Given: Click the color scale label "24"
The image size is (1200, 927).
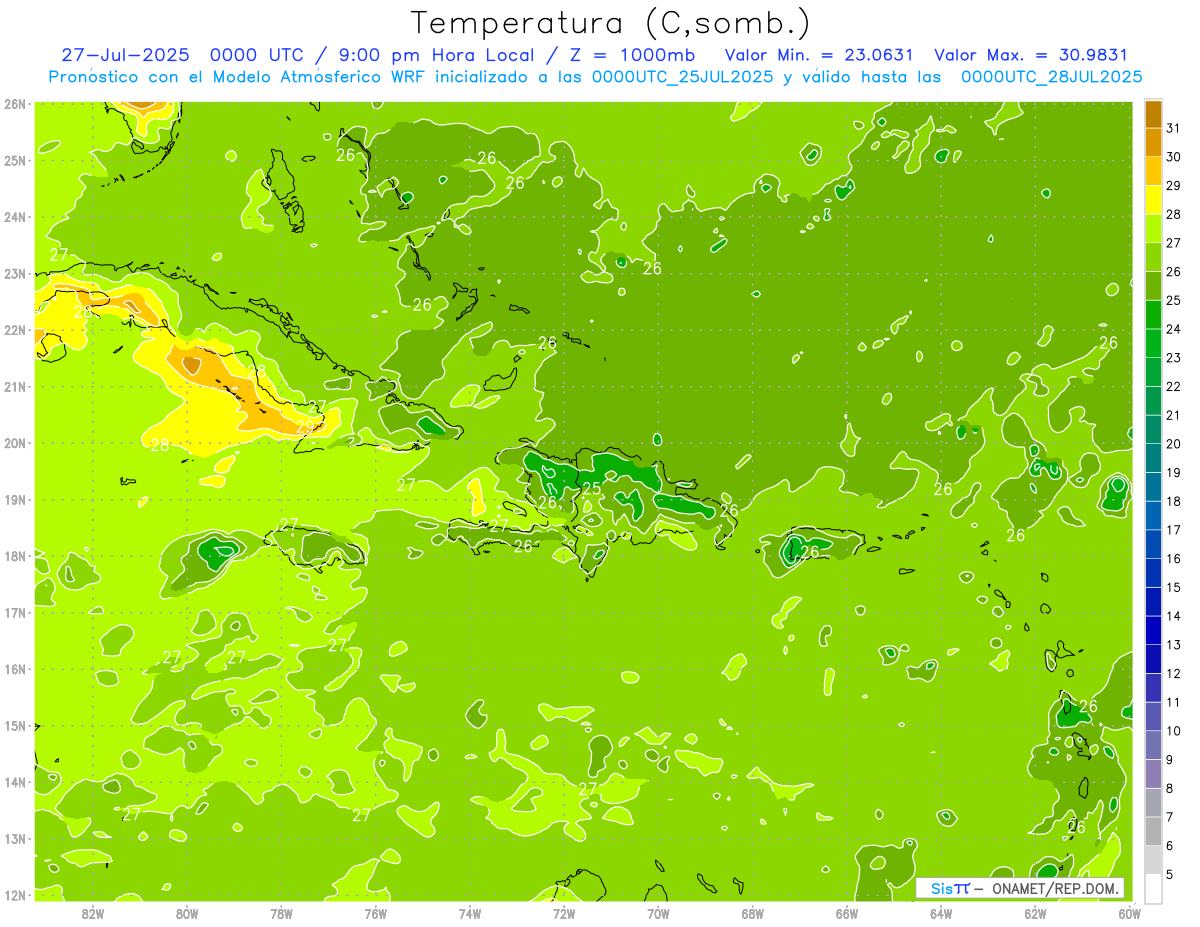Looking at the screenshot, I should 1173,329.
